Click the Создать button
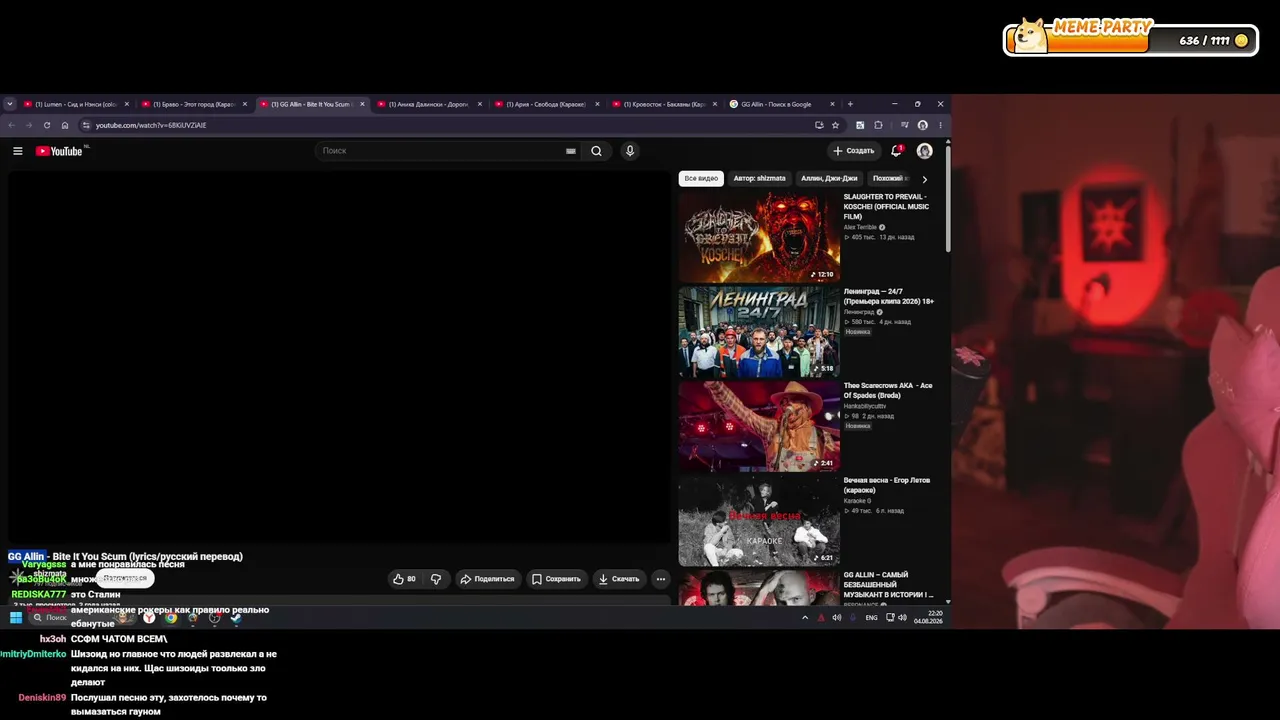The height and width of the screenshot is (720, 1280). [x=853, y=151]
